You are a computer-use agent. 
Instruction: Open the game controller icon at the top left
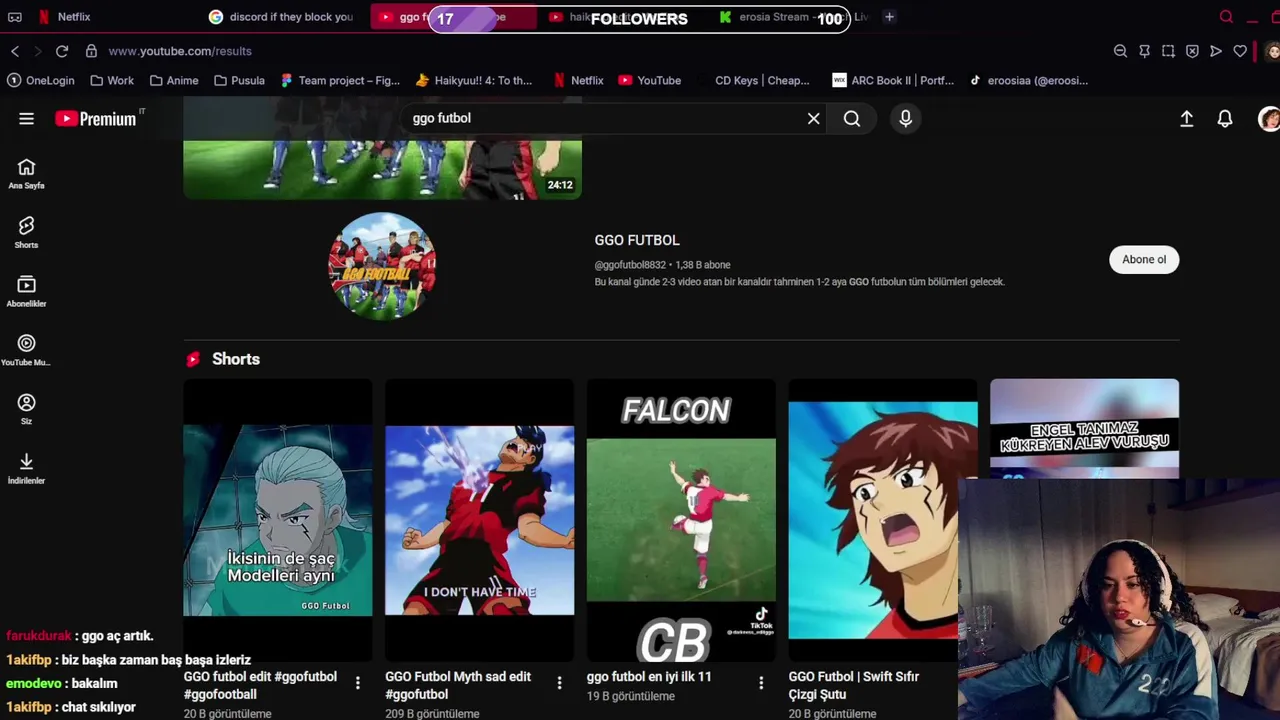pyautogui.click(x=14, y=17)
